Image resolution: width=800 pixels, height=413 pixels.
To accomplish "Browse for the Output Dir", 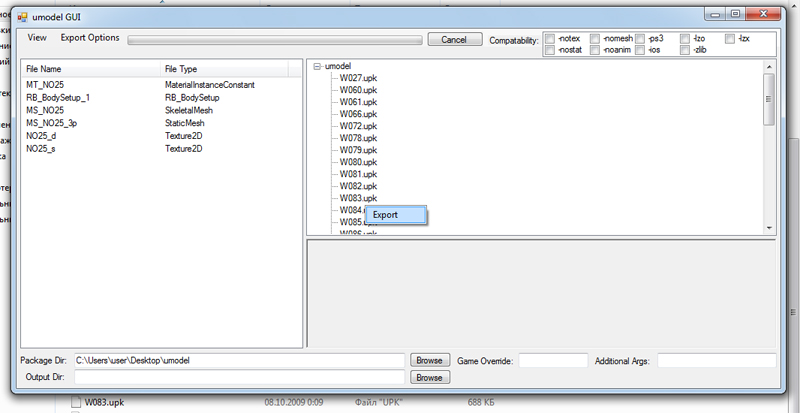I will (x=430, y=377).
